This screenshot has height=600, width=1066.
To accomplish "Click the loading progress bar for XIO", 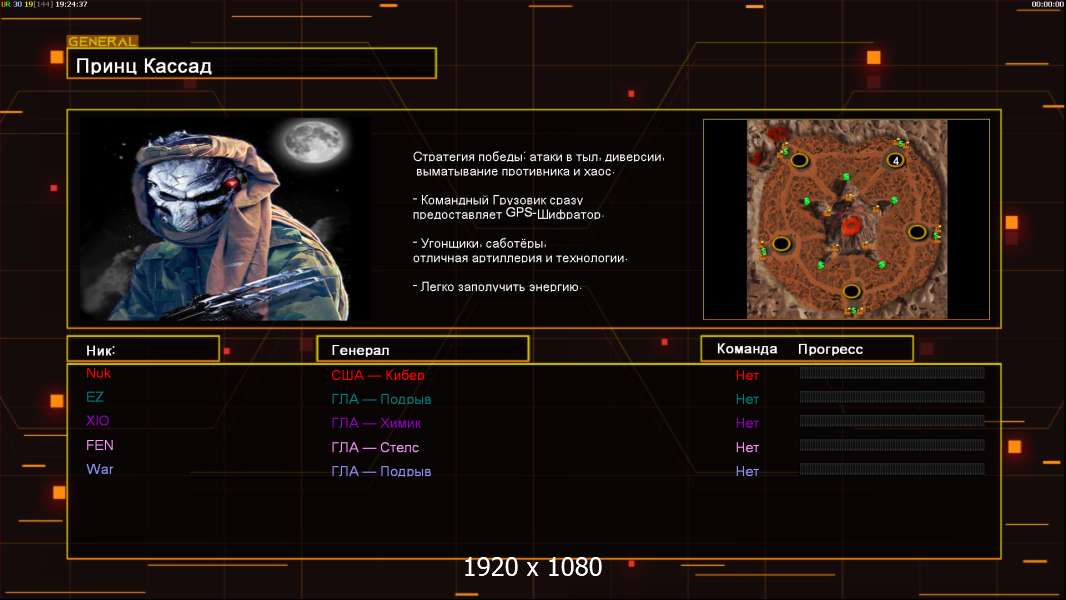I will pyautogui.click(x=892, y=421).
